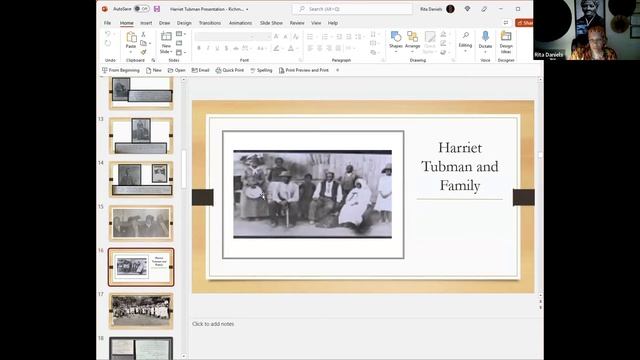Screen dimensions: 640x360
Task: Switch to the Design tab
Action: pos(184,23)
